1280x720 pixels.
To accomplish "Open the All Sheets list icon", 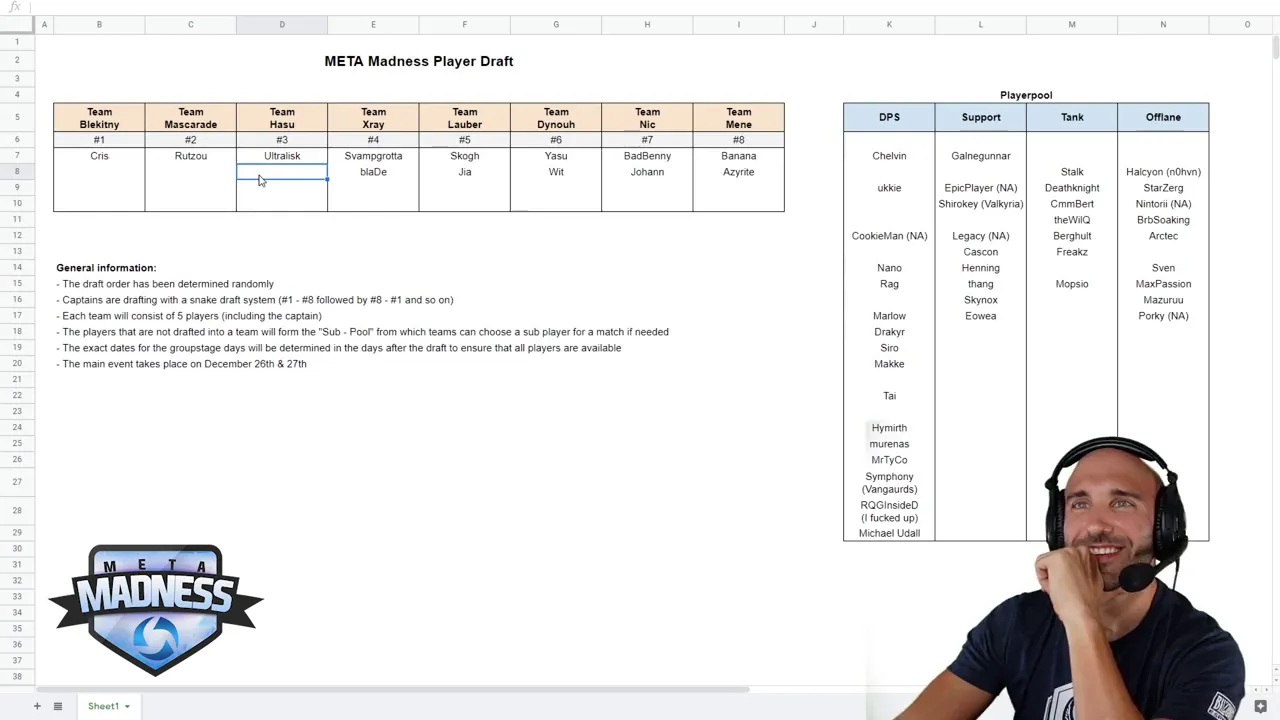I will pyautogui.click(x=58, y=706).
